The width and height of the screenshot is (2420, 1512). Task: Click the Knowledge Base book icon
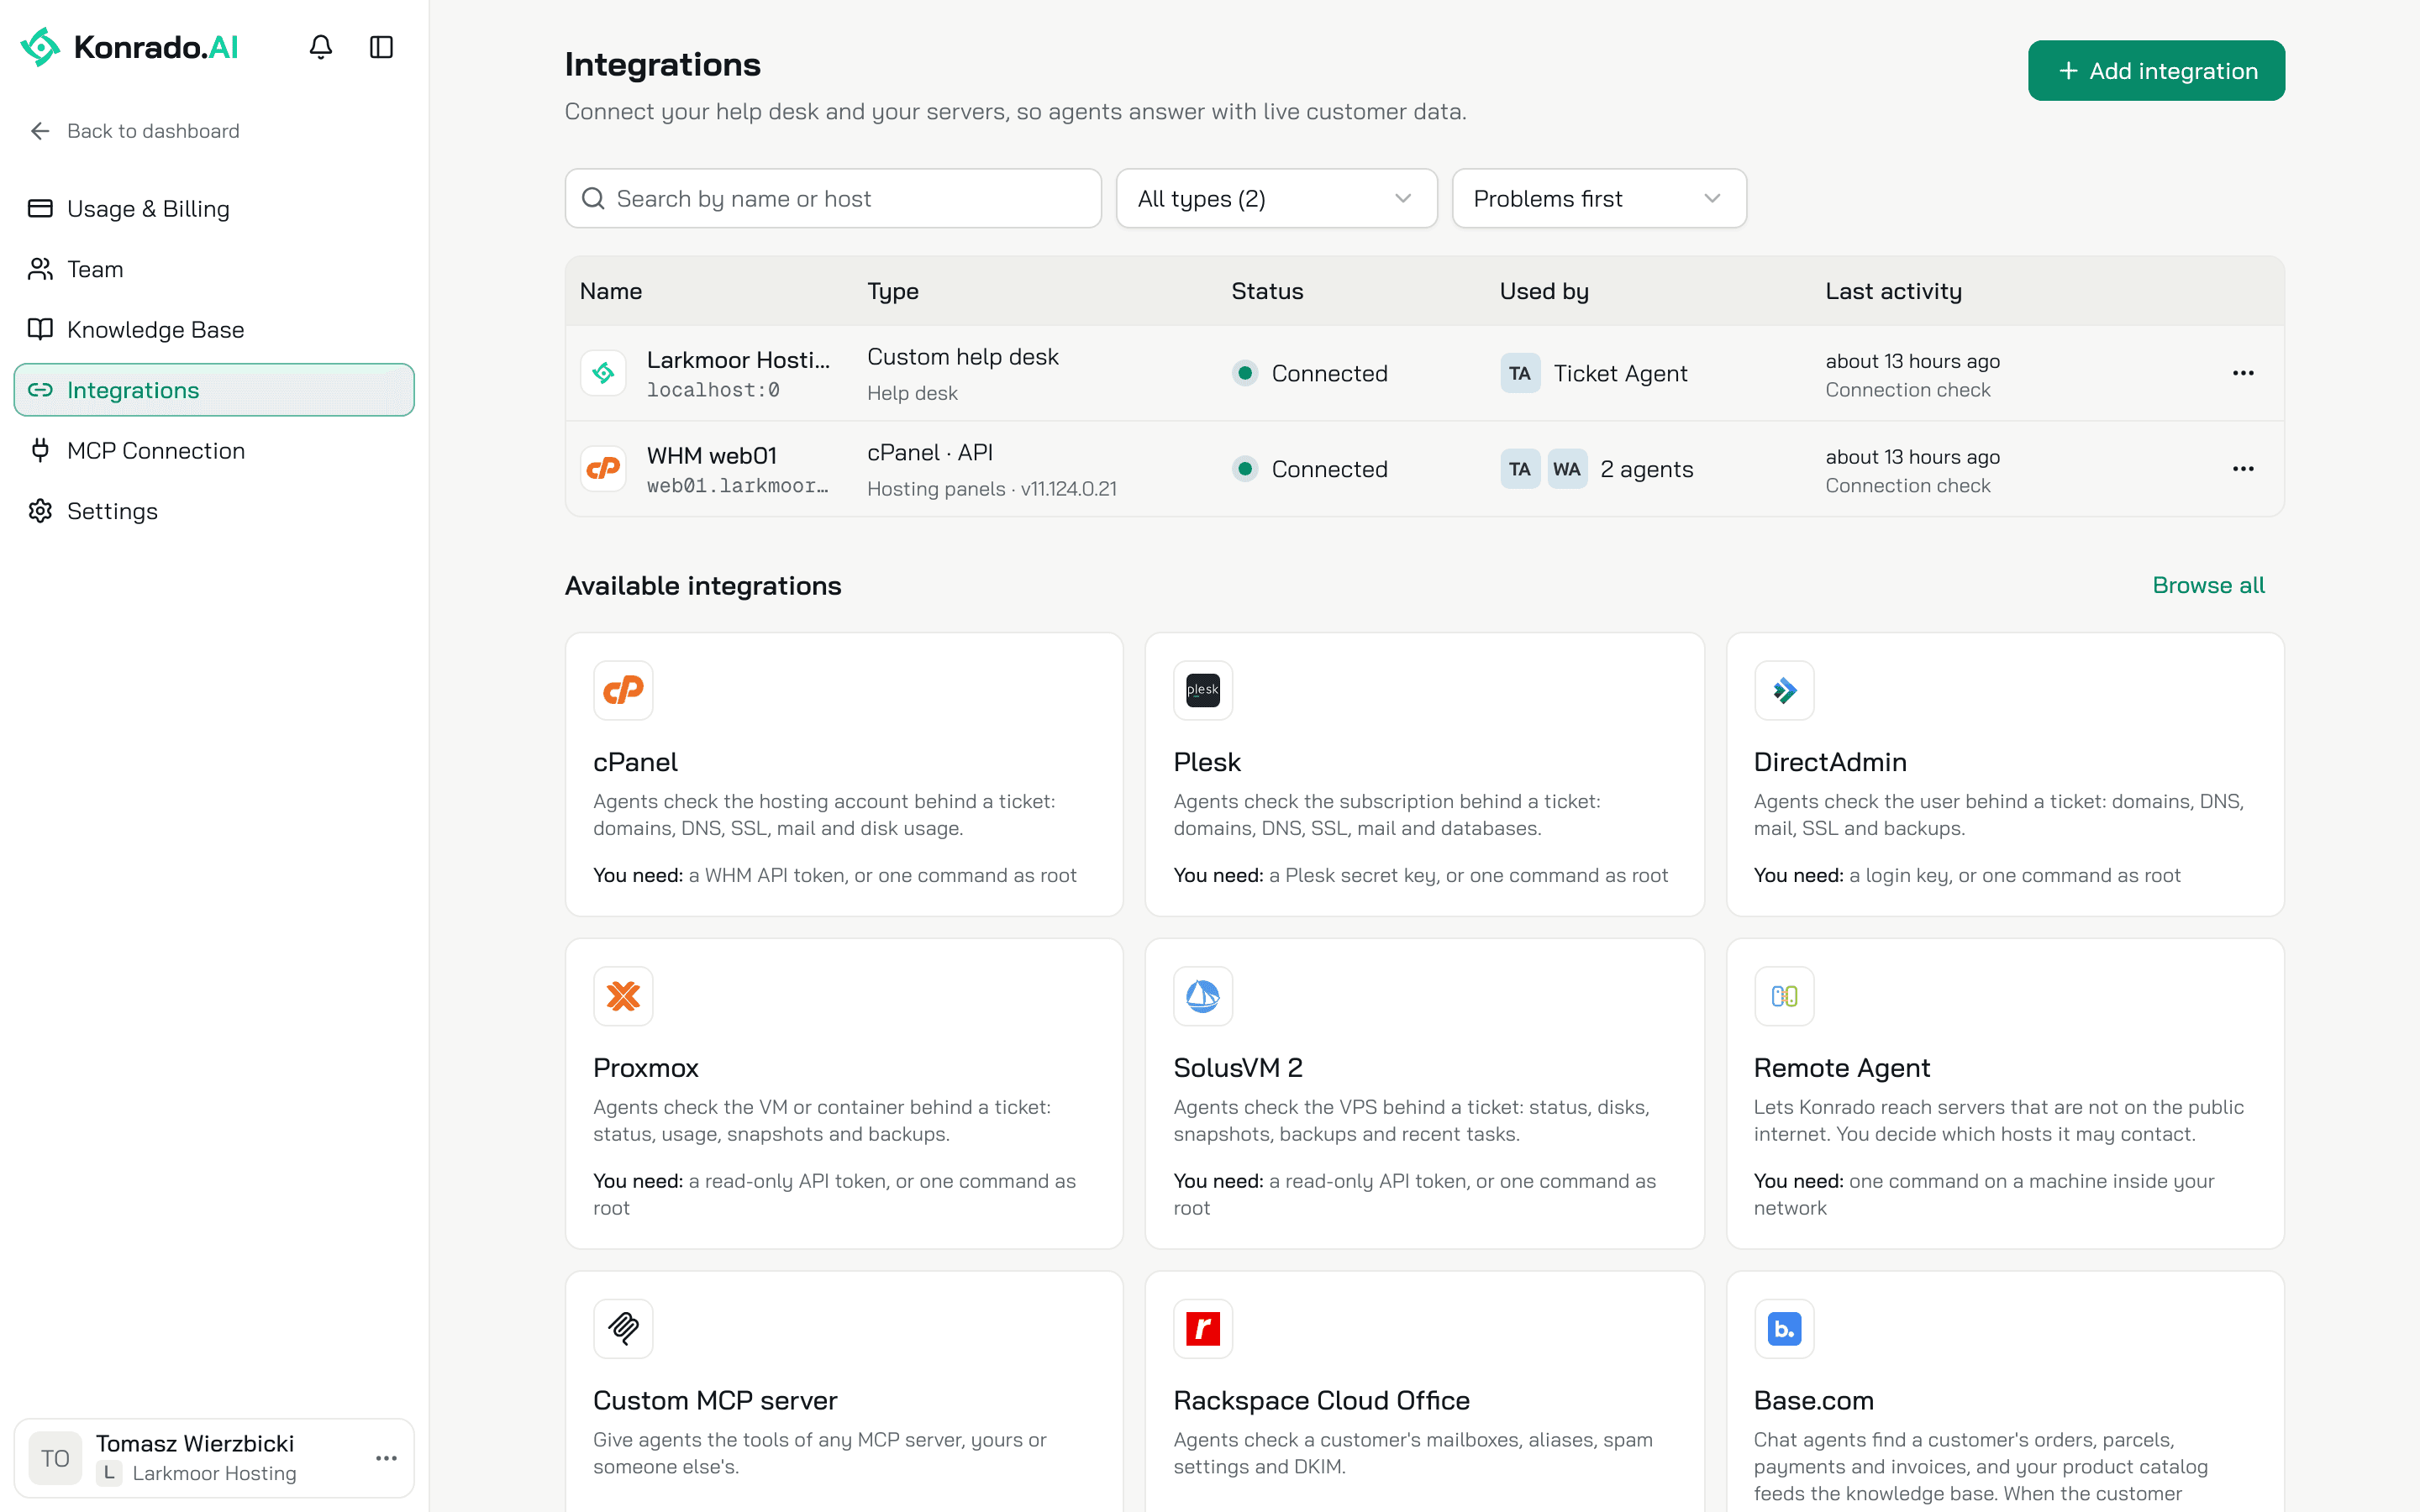pos(40,329)
